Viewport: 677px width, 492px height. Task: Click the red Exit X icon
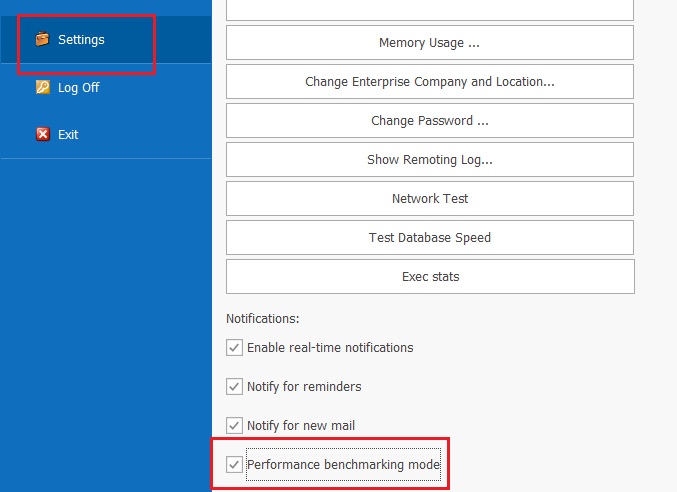(42, 134)
